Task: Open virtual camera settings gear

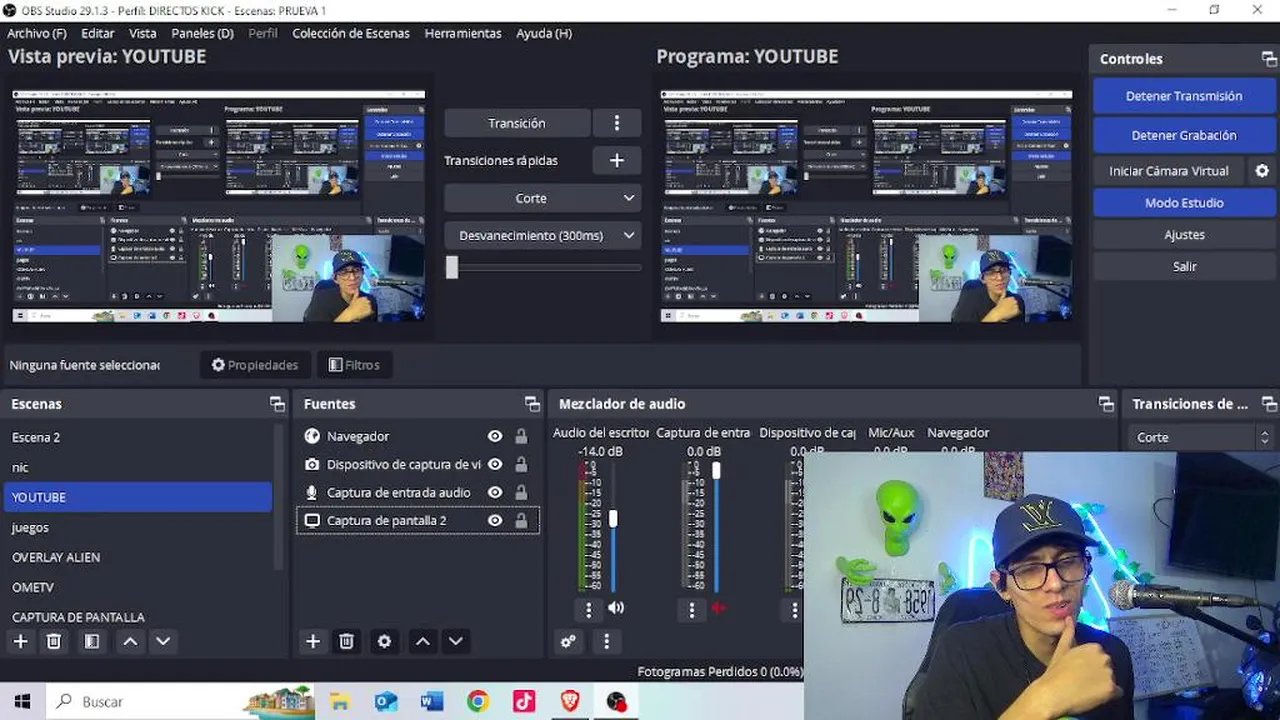Action: (1262, 171)
